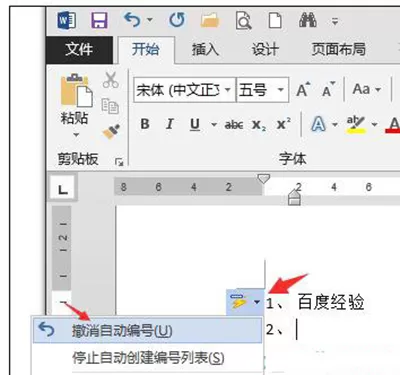
Task: Decrease font size with the shrink font icon
Action: coord(328,89)
